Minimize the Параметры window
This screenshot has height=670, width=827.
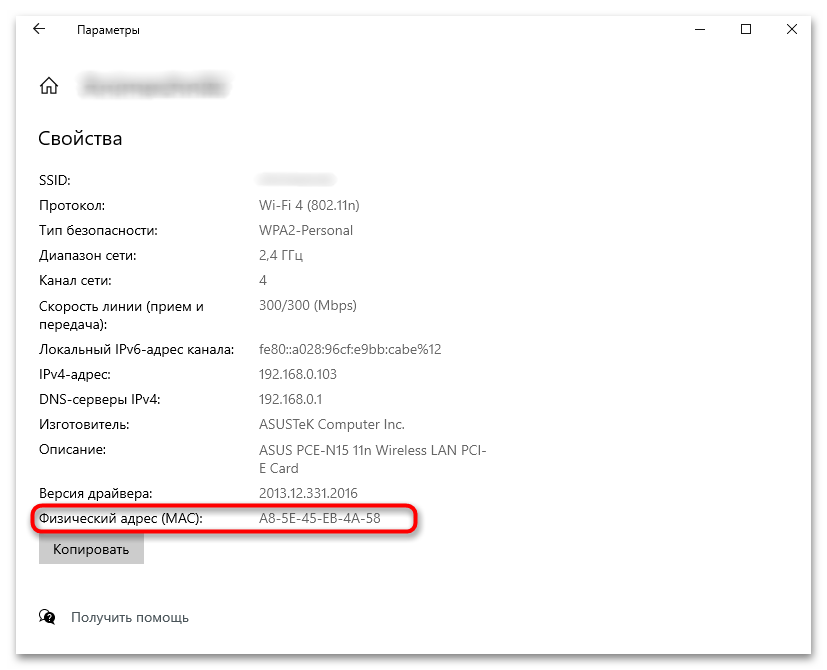(x=699, y=30)
